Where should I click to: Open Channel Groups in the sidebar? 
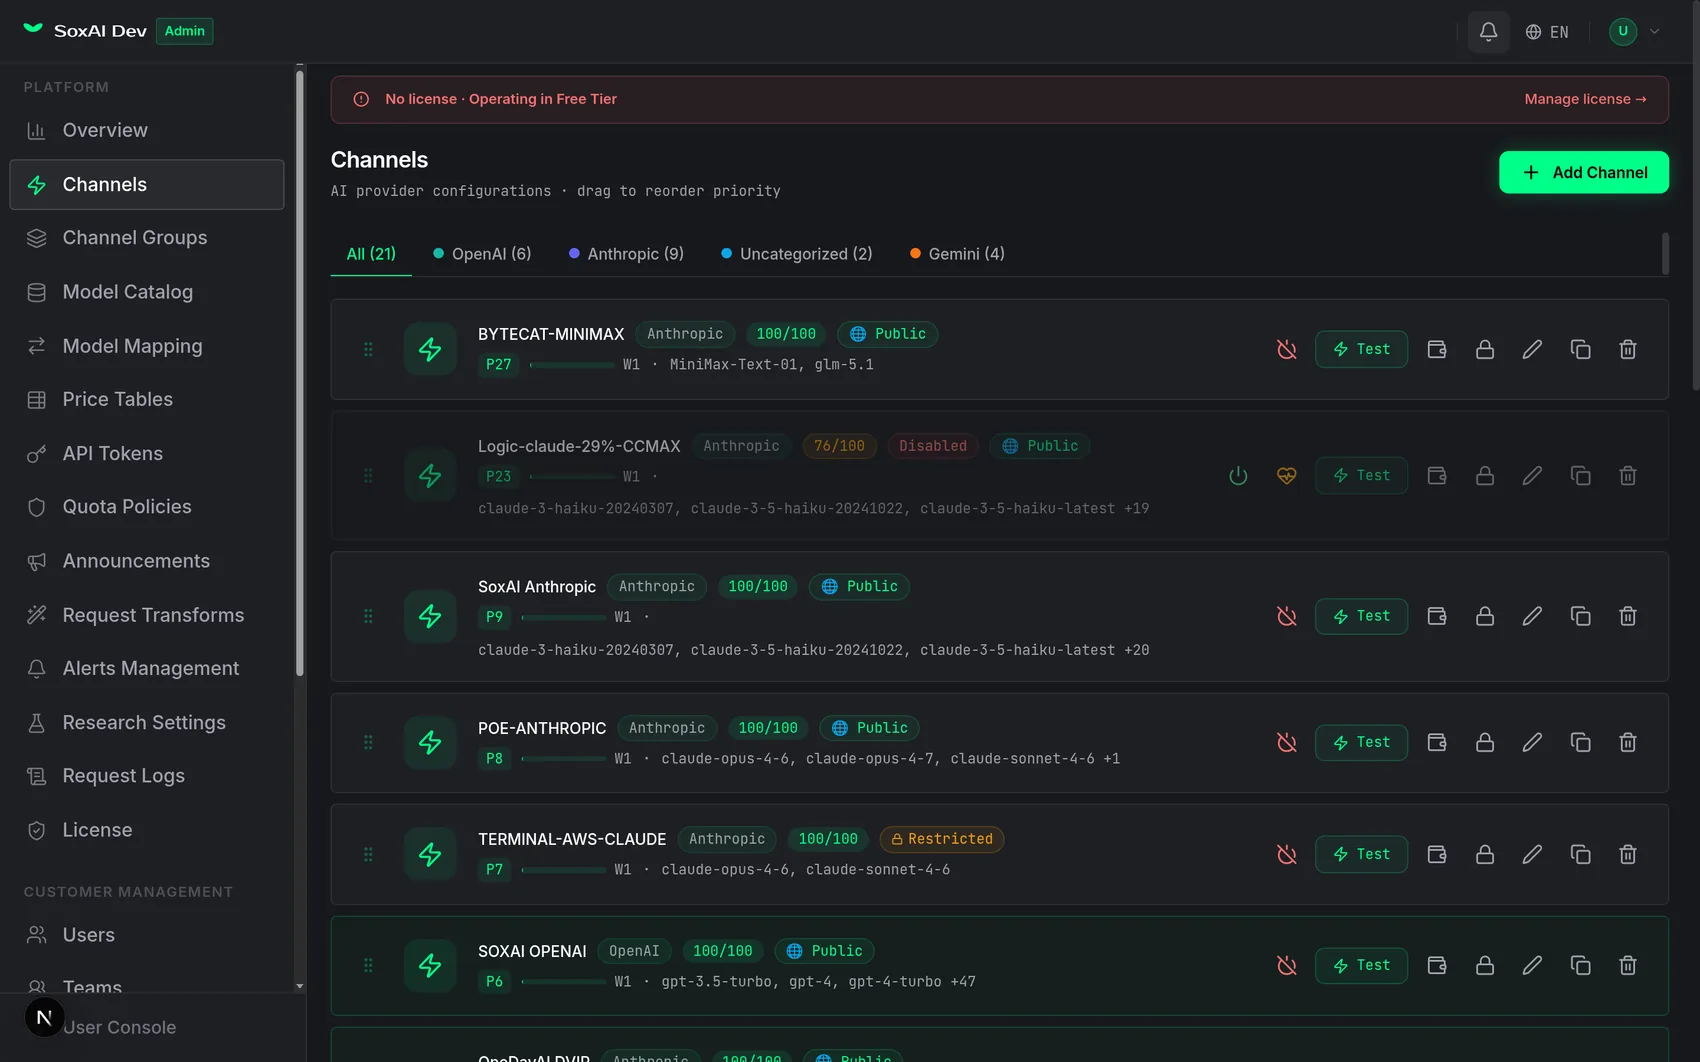147,238
